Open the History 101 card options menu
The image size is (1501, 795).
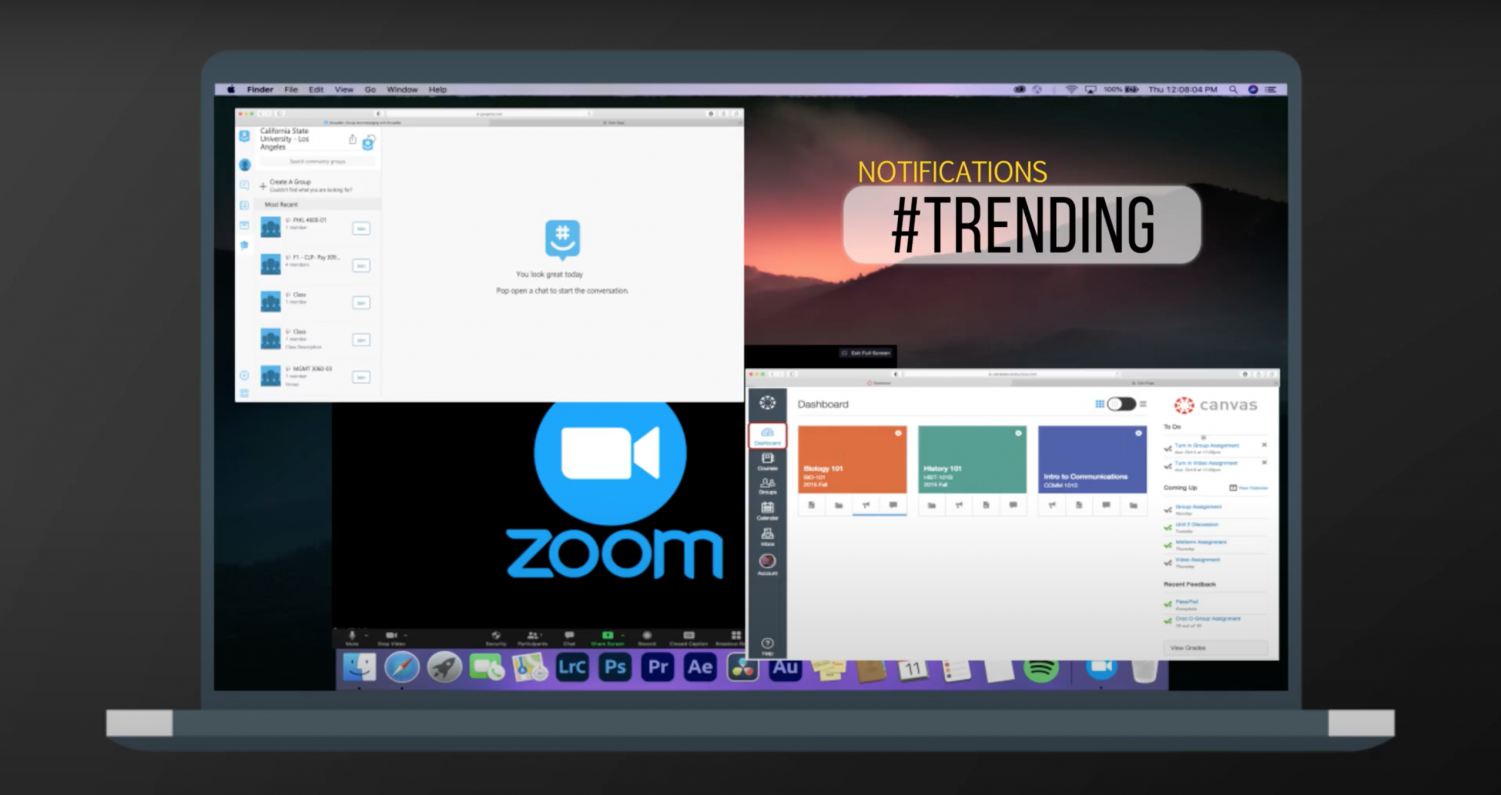tap(1018, 433)
